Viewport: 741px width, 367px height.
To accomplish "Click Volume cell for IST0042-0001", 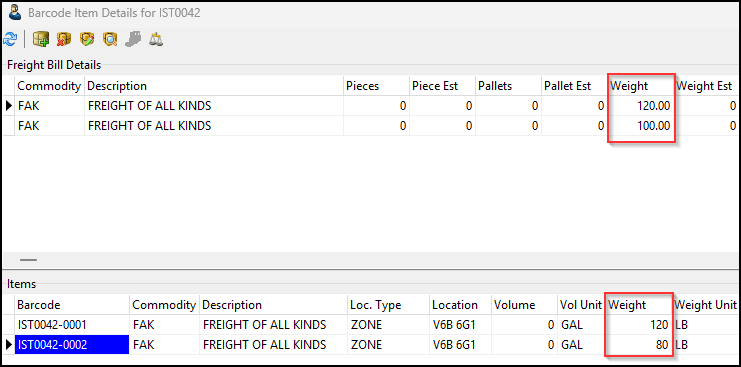I will 524,324.
